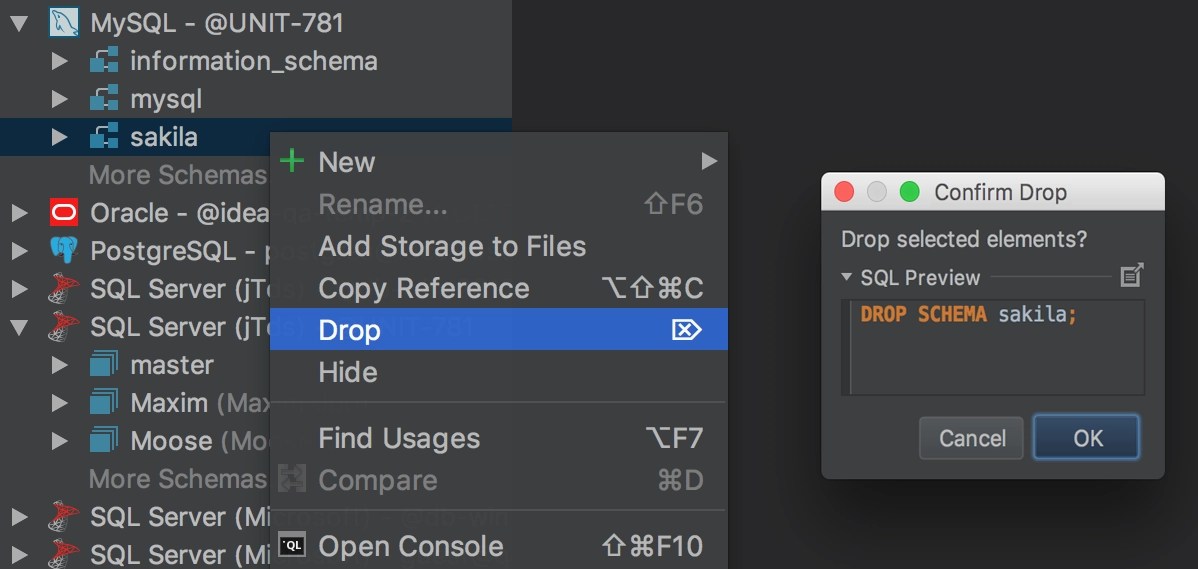
Task: Click the Open Console QL icon
Action: (292, 546)
